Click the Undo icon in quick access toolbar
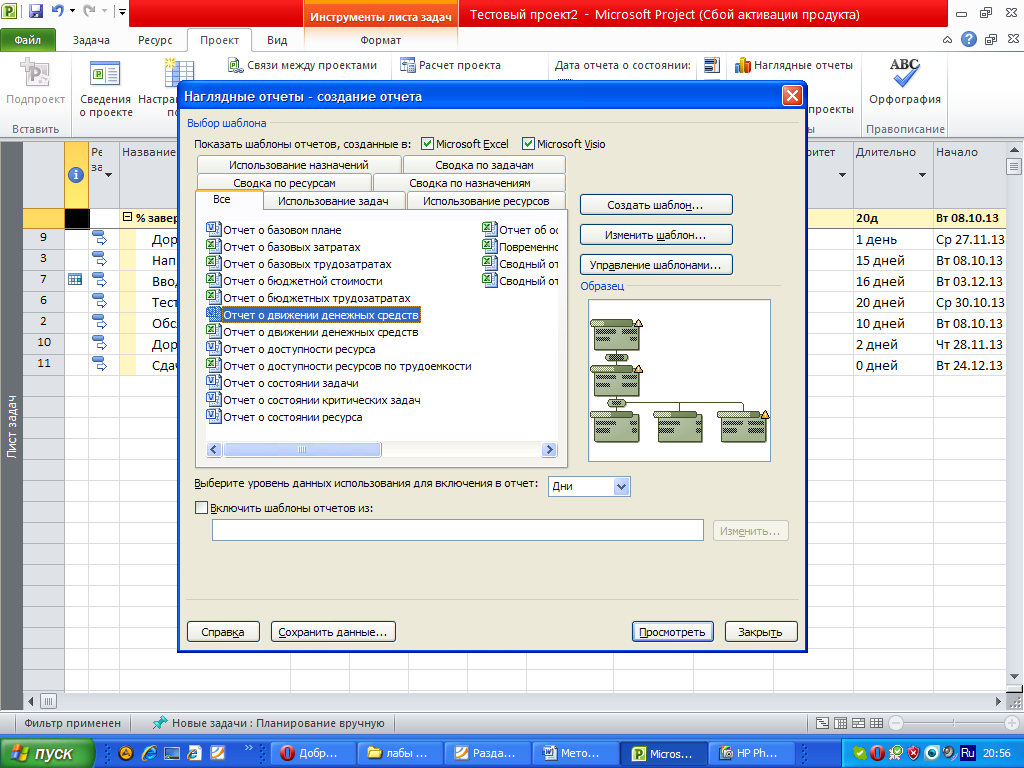The image size is (1024, 768). point(57,11)
